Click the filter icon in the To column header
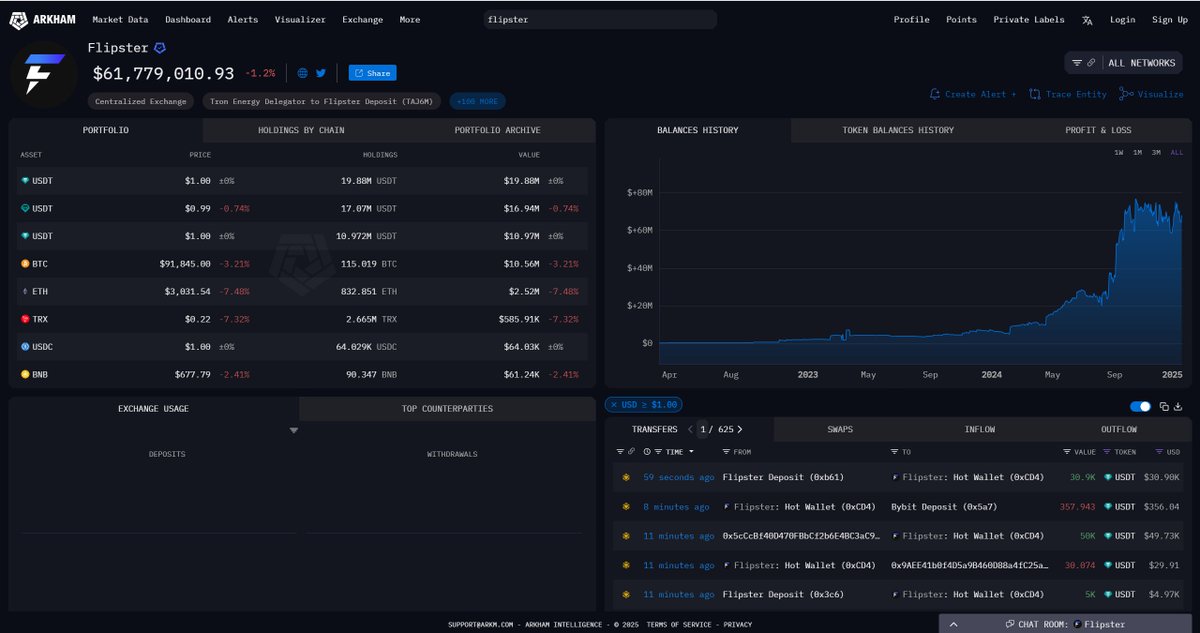 (x=896, y=452)
